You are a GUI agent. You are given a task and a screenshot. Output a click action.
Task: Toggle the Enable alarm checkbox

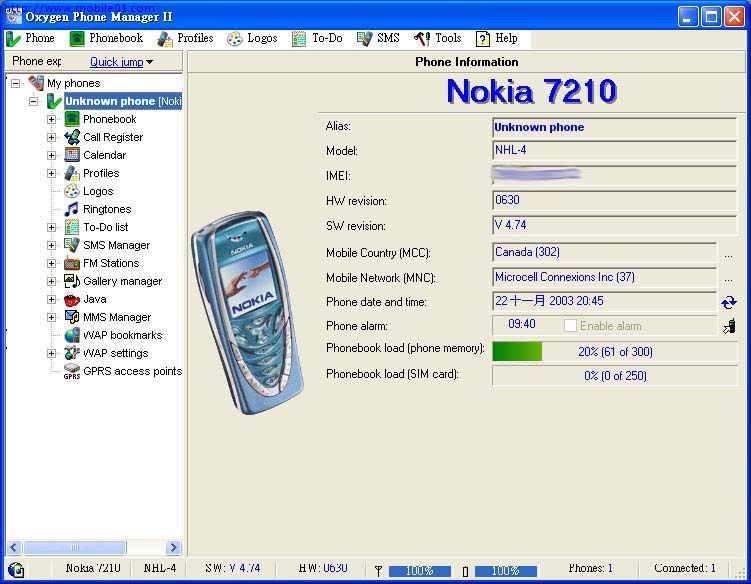[570, 326]
